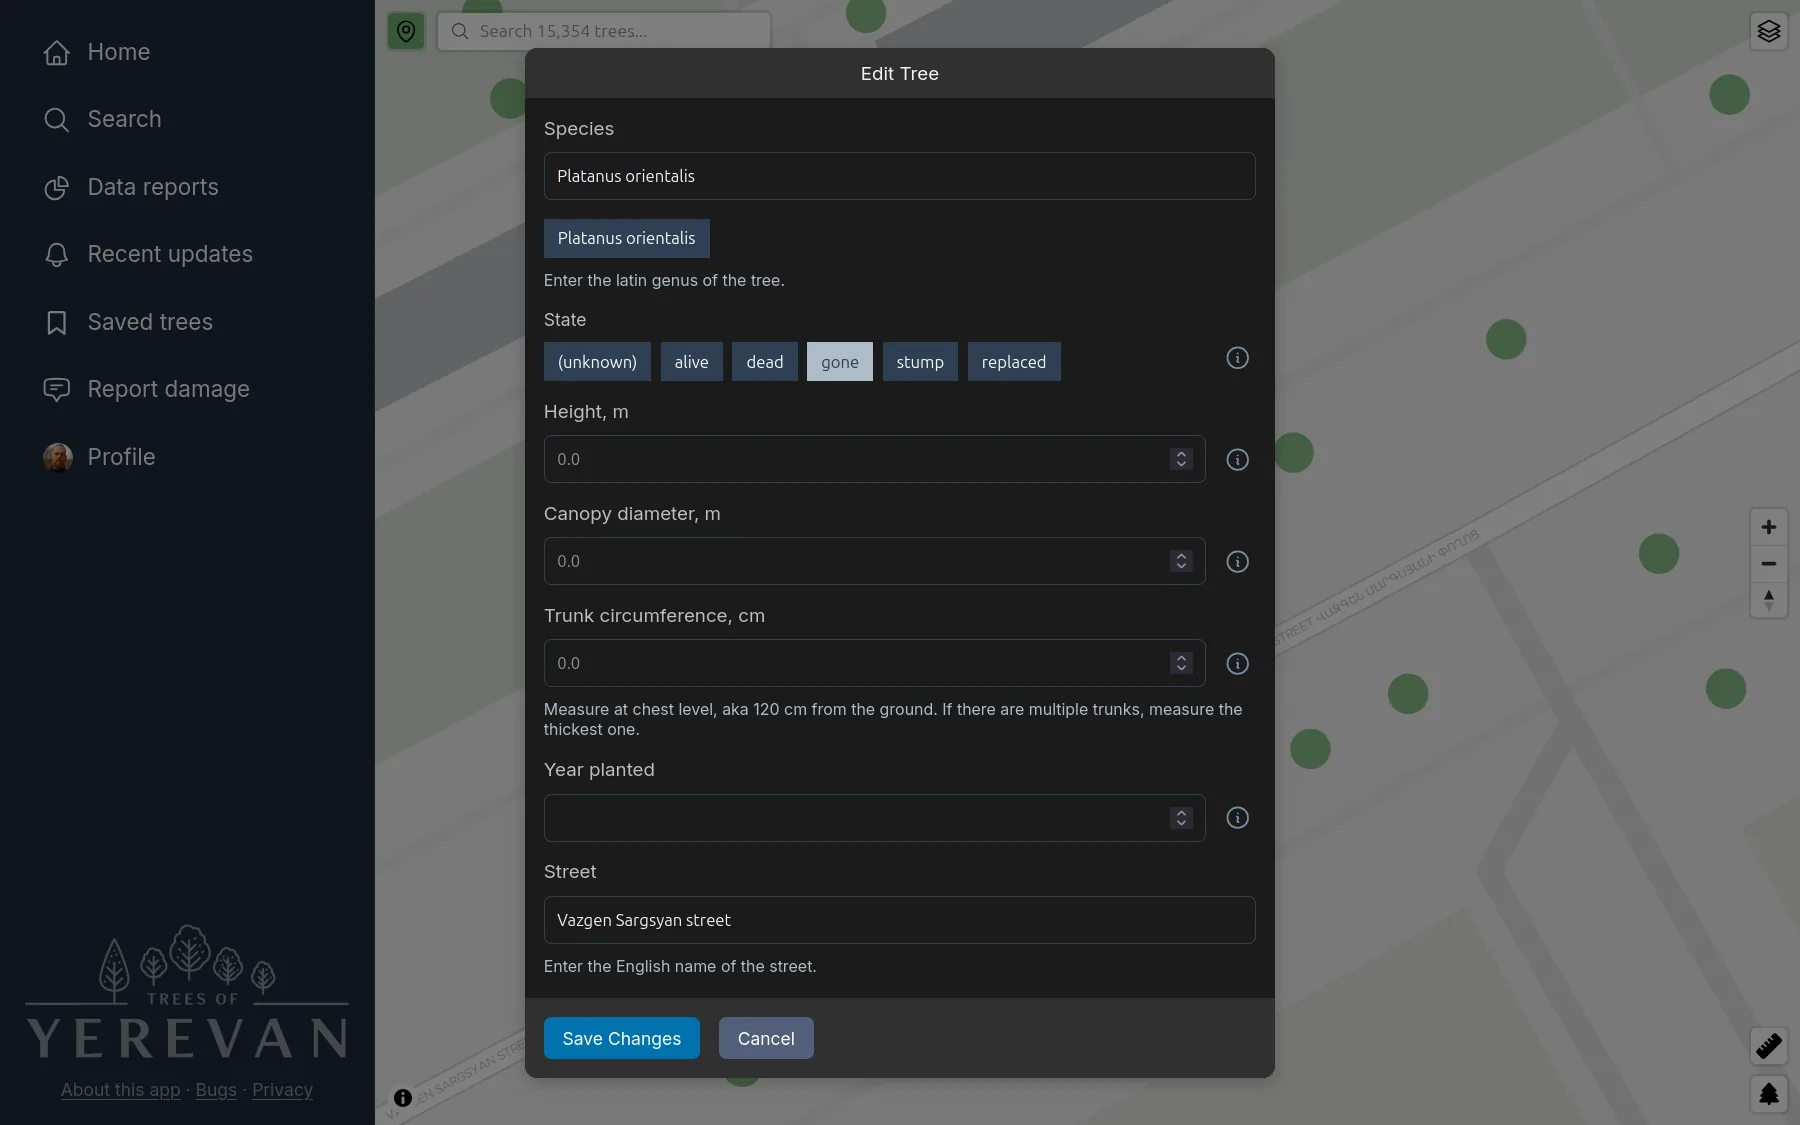Click the Trunk circumference stepper arrows

coord(1181,663)
